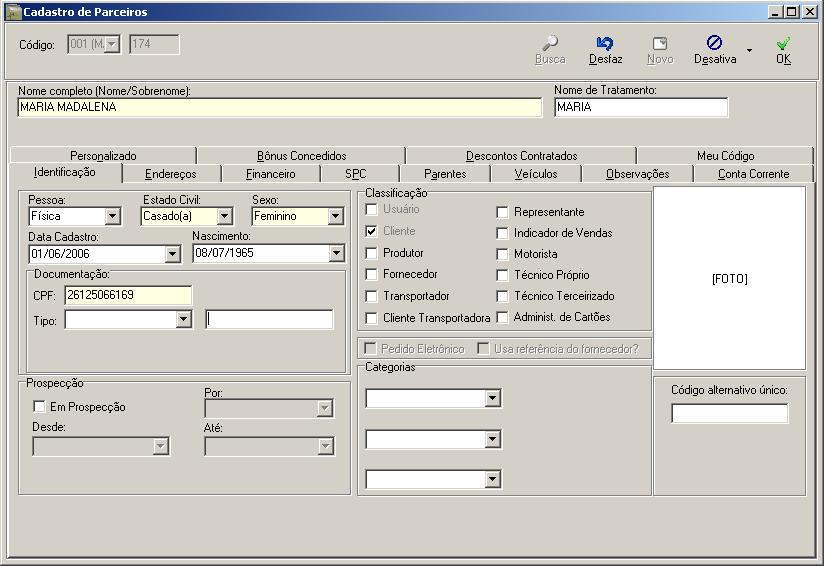Switch to the Personalizado tab
The height and width of the screenshot is (566, 824).
tap(103, 156)
